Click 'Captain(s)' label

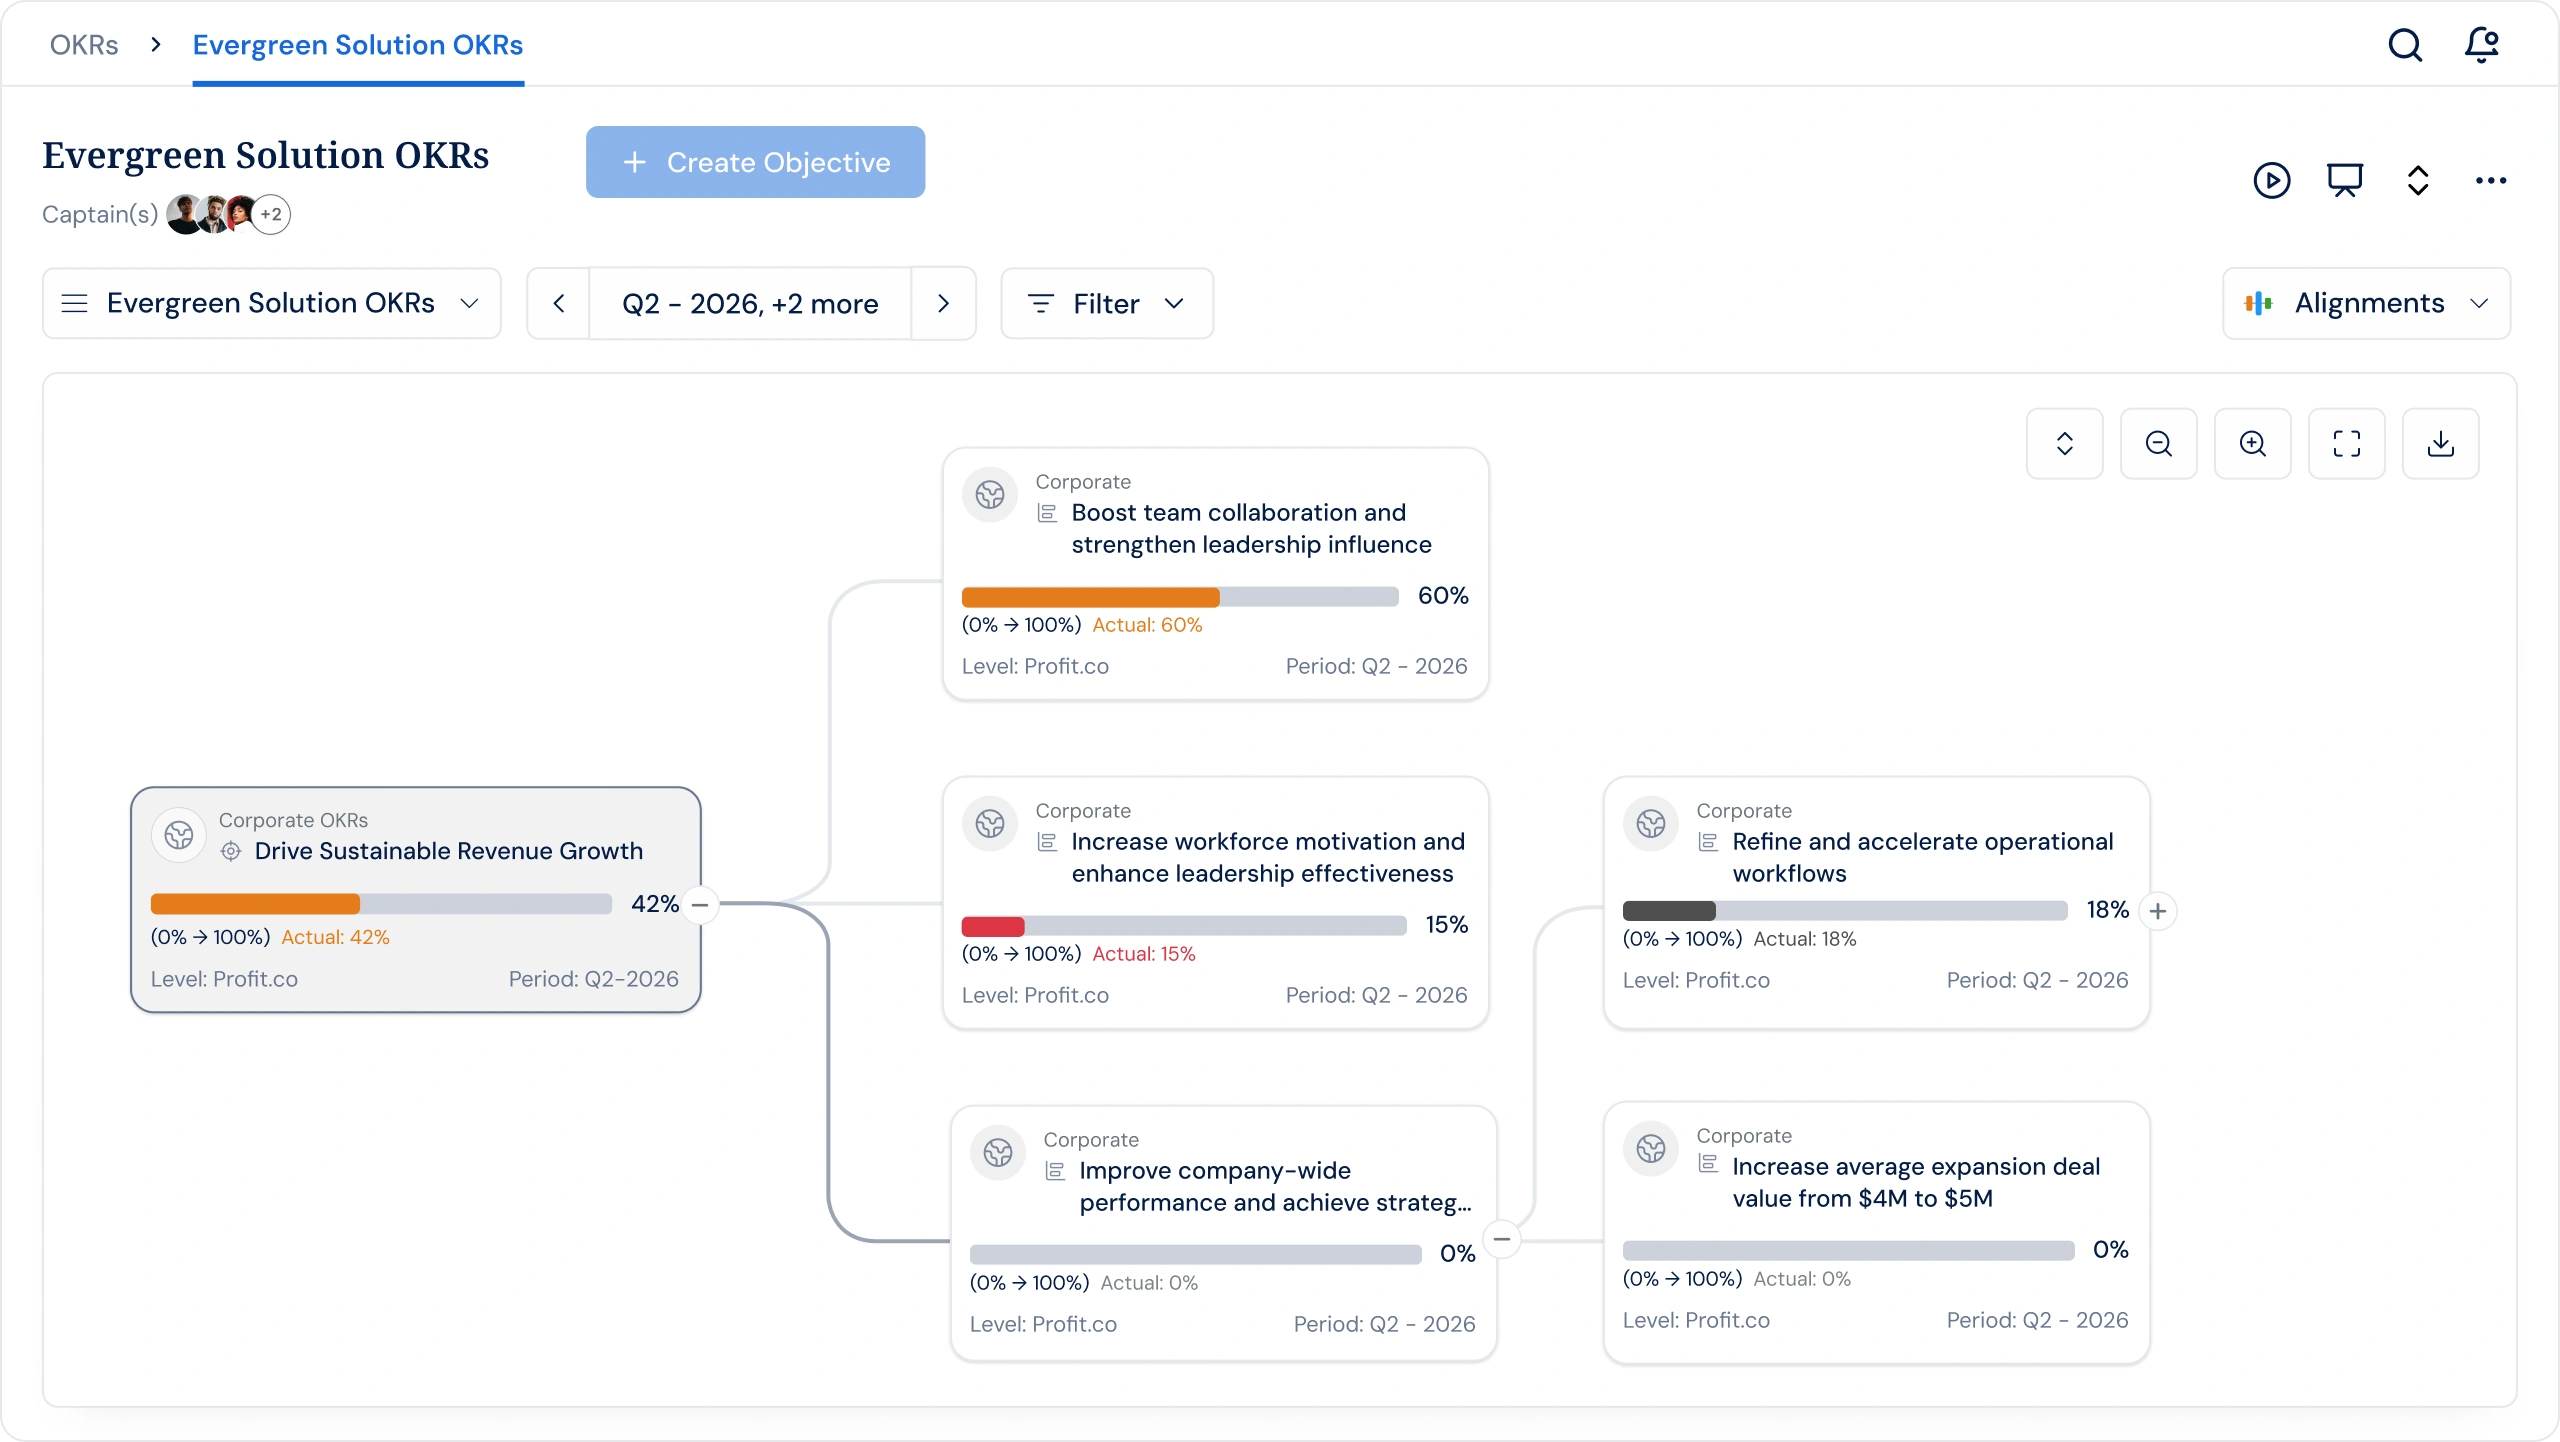[100, 214]
